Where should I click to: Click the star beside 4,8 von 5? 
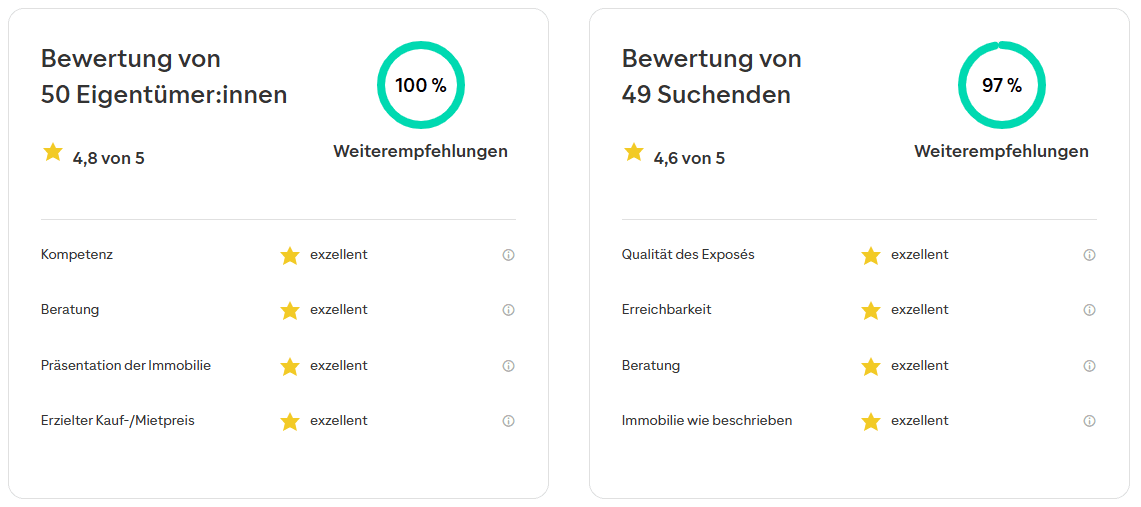[x=53, y=152]
